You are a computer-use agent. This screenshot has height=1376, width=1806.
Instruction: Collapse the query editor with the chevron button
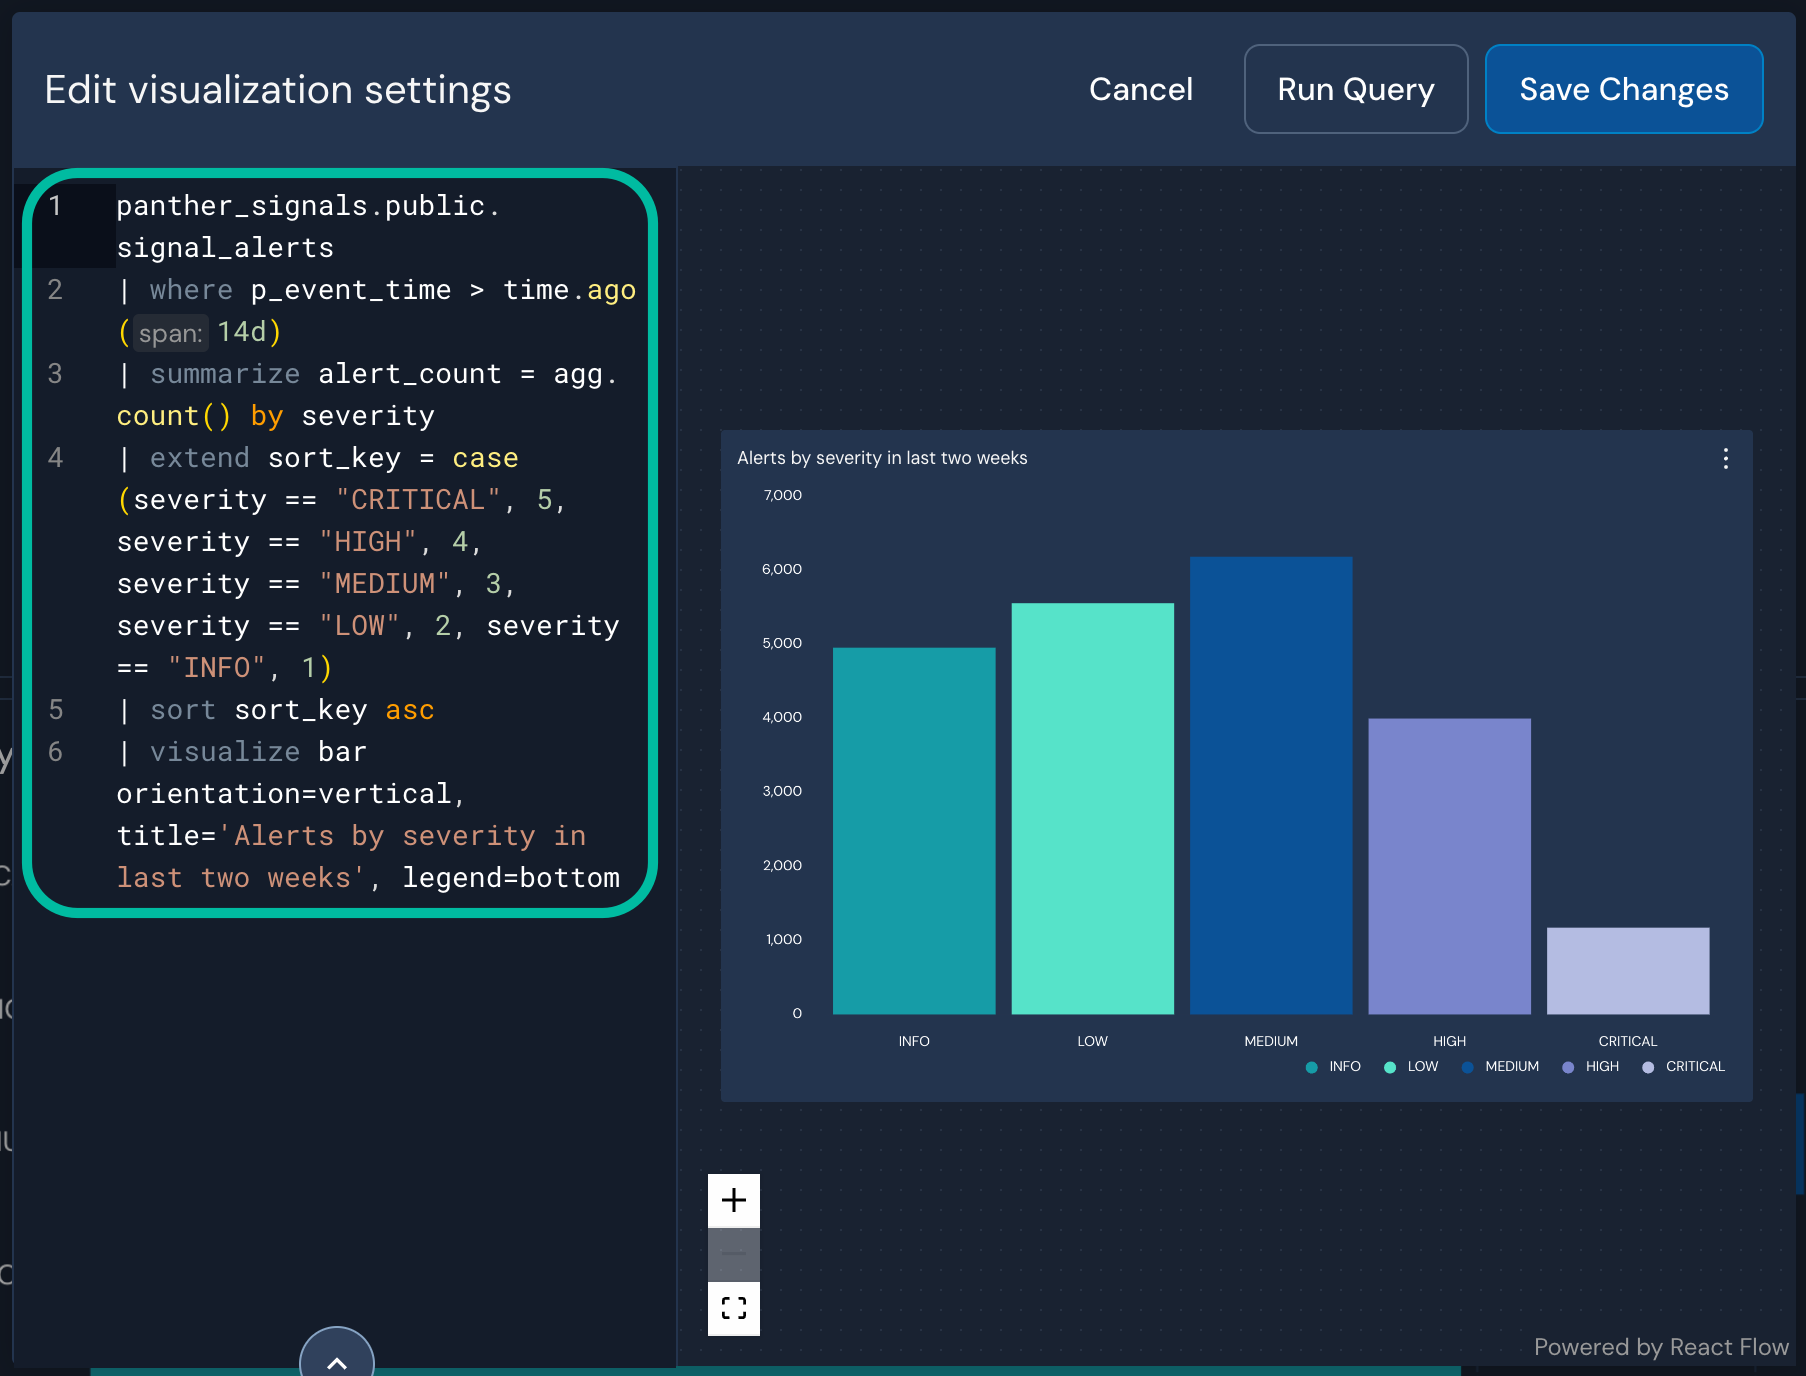pyautogui.click(x=336, y=1360)
